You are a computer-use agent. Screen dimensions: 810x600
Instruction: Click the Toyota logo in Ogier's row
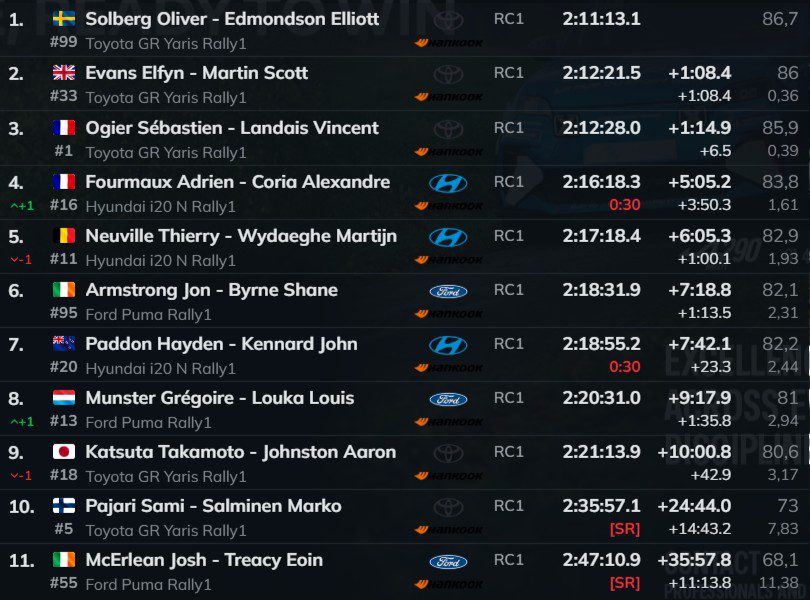tap(448, 129)
